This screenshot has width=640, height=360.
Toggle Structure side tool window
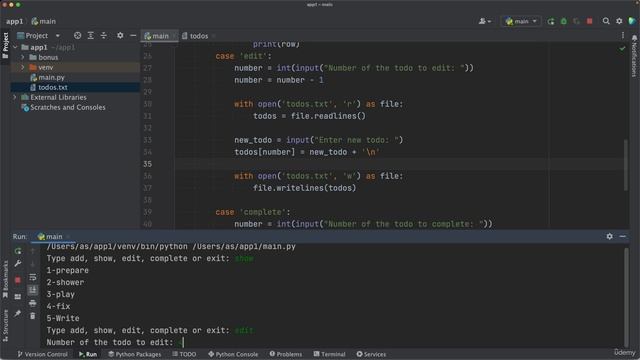click(x=5, y=325)
